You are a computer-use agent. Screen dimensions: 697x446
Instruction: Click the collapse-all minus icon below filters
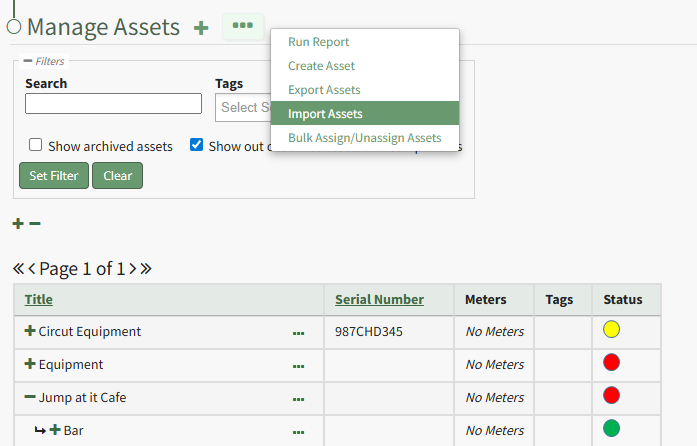tap(35, 224)
